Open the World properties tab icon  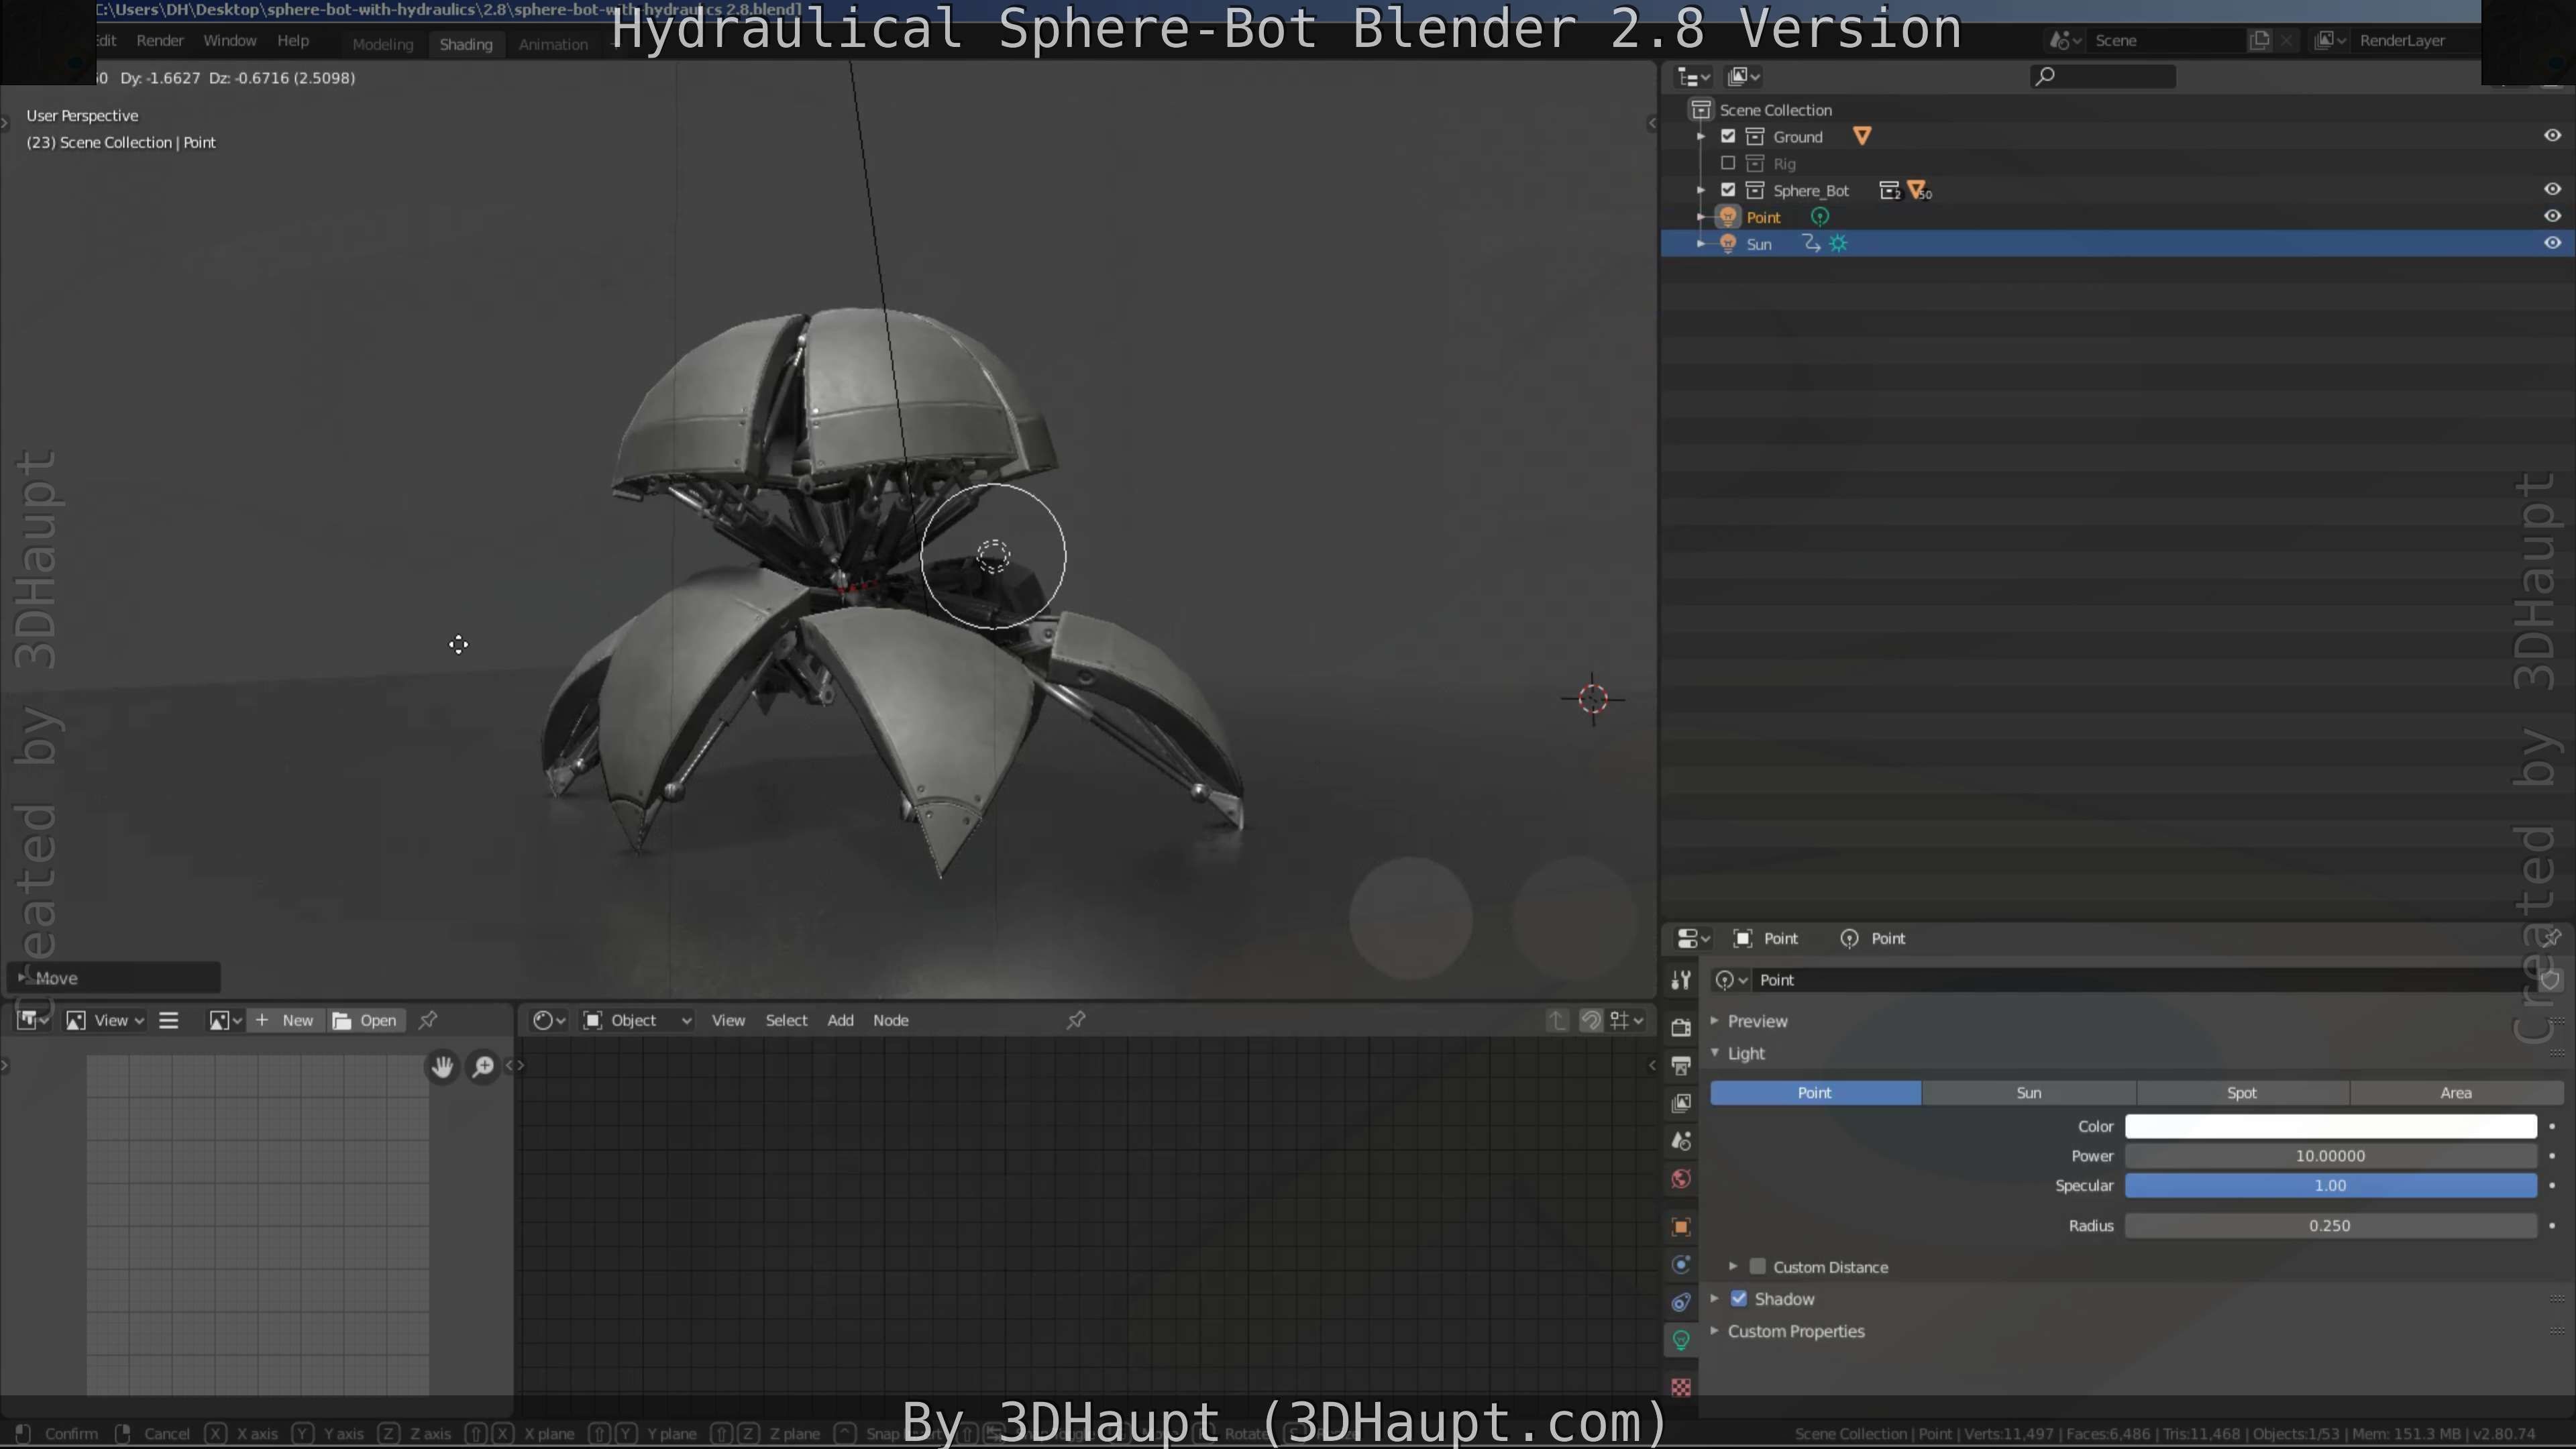pyautogui.click(x=1681, y=1179)
